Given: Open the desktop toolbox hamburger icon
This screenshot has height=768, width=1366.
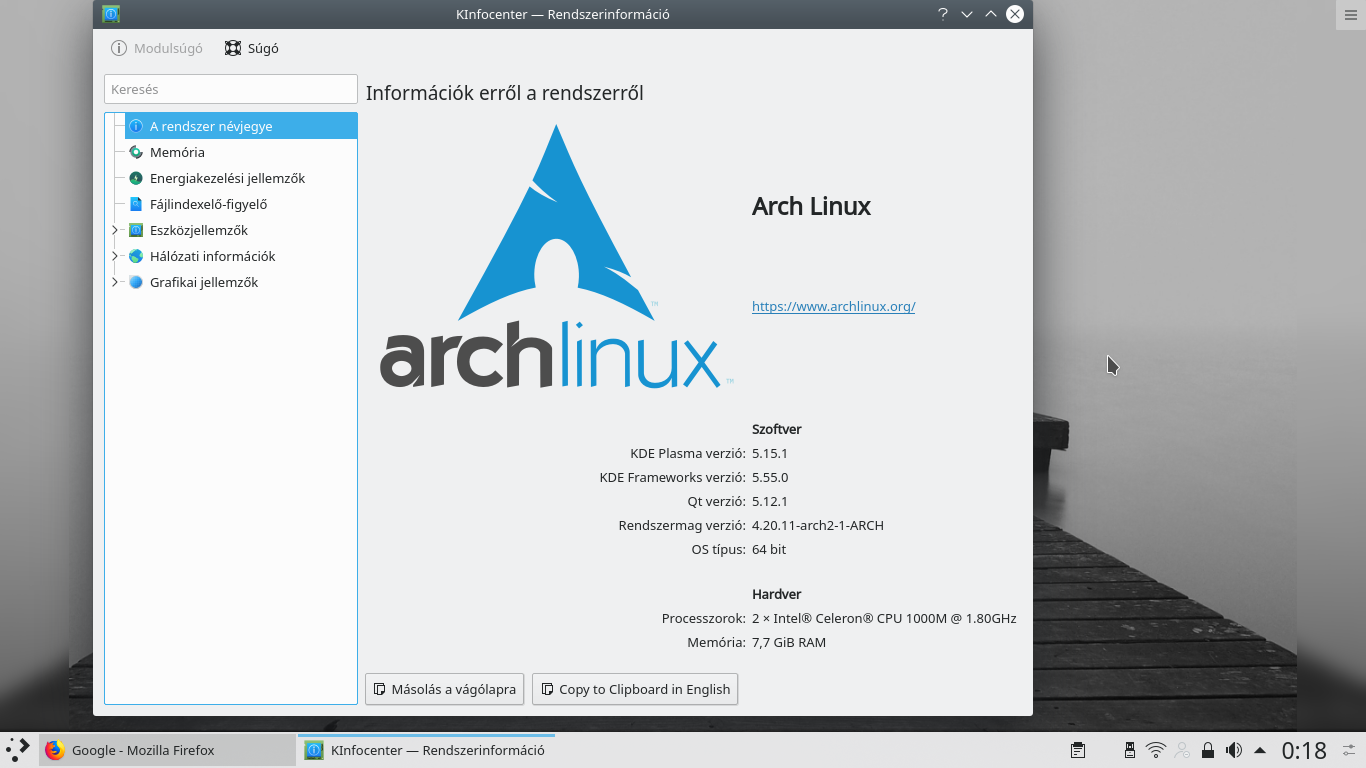Looking at the screenshot, I should [1349, 15].
